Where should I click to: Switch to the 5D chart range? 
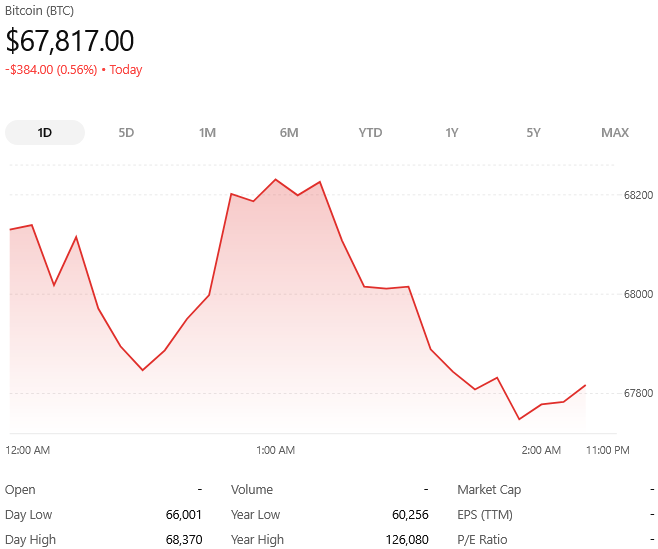point(126,133)
